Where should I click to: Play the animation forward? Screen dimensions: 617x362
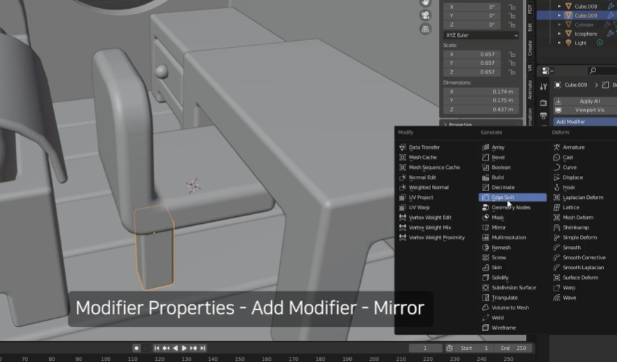[x=184, y=348]
